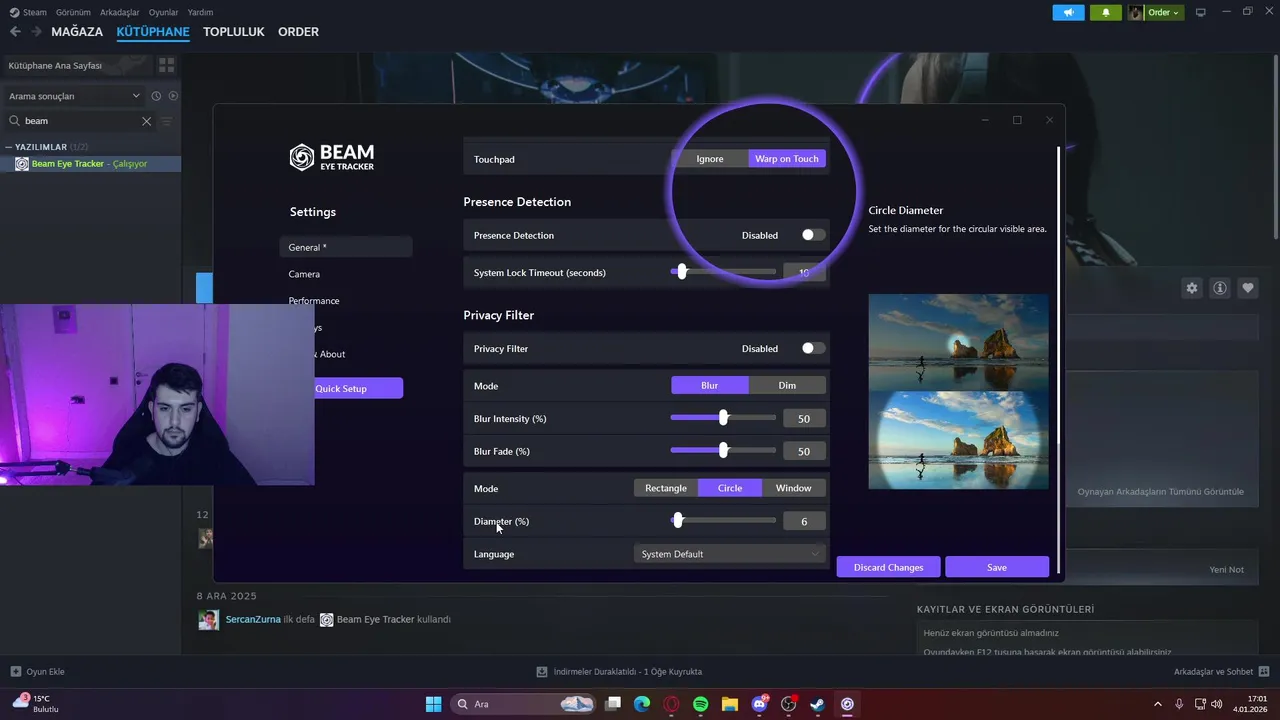This screenshot has width=1280, height=720.
Task: Open the ORDER profile tab
Action: point(298,32)
